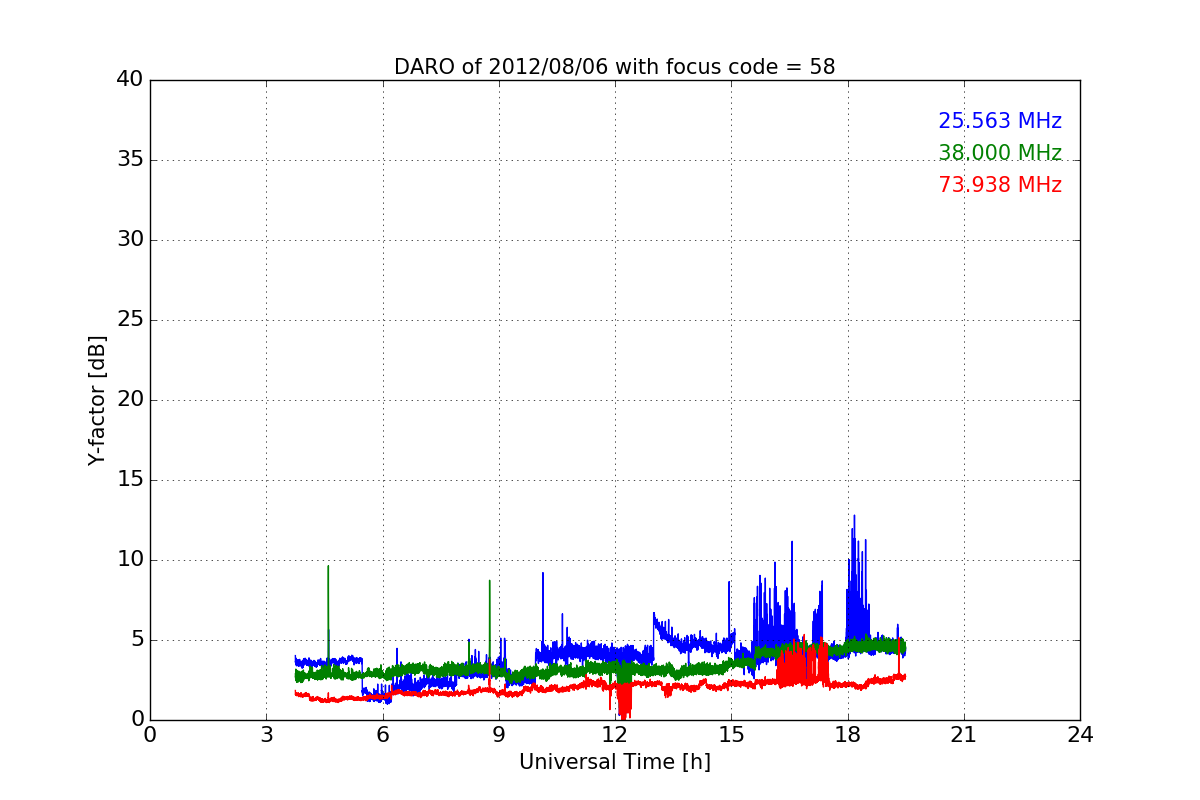Screen dimensions: 1200x800
Task: Click the '3' x-axis tick label
Action: pos(266,735)
